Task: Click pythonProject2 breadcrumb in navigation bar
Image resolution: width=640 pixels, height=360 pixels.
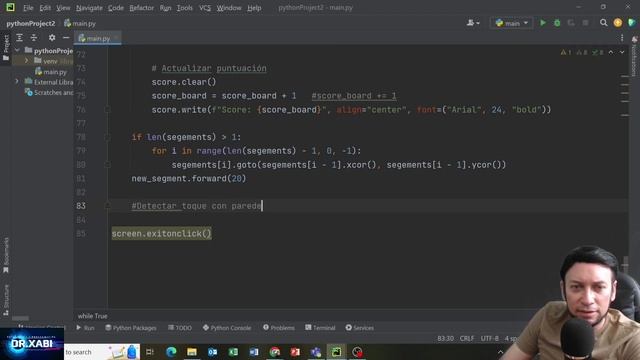Action: point(31,24)
